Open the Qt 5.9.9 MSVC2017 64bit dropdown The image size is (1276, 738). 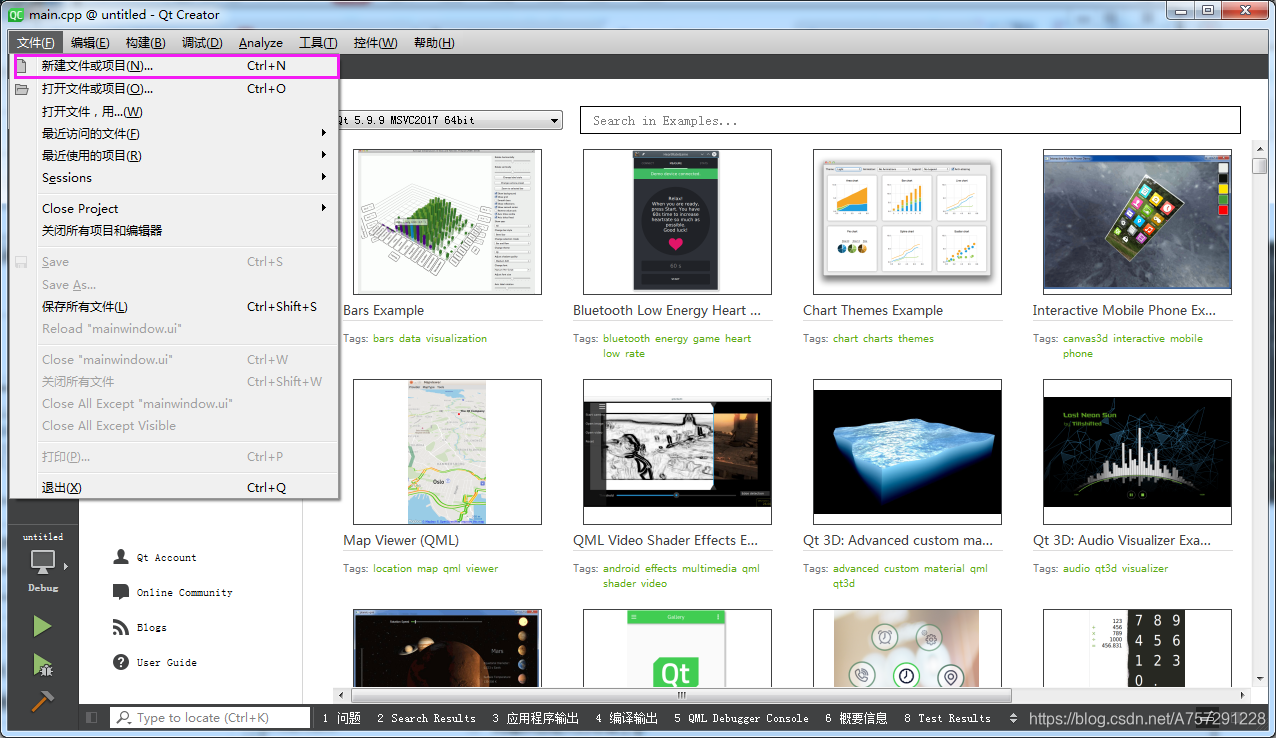point(450,121)
